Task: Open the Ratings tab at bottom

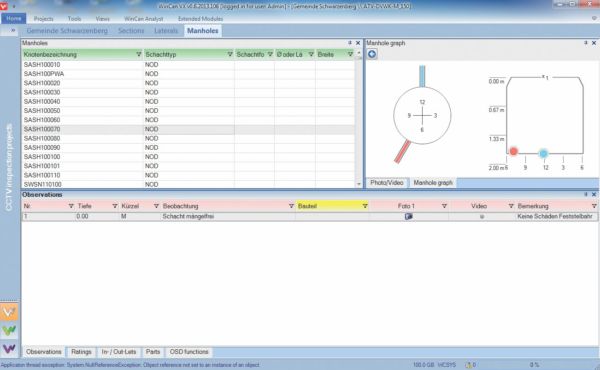Action: pos(81,352)
